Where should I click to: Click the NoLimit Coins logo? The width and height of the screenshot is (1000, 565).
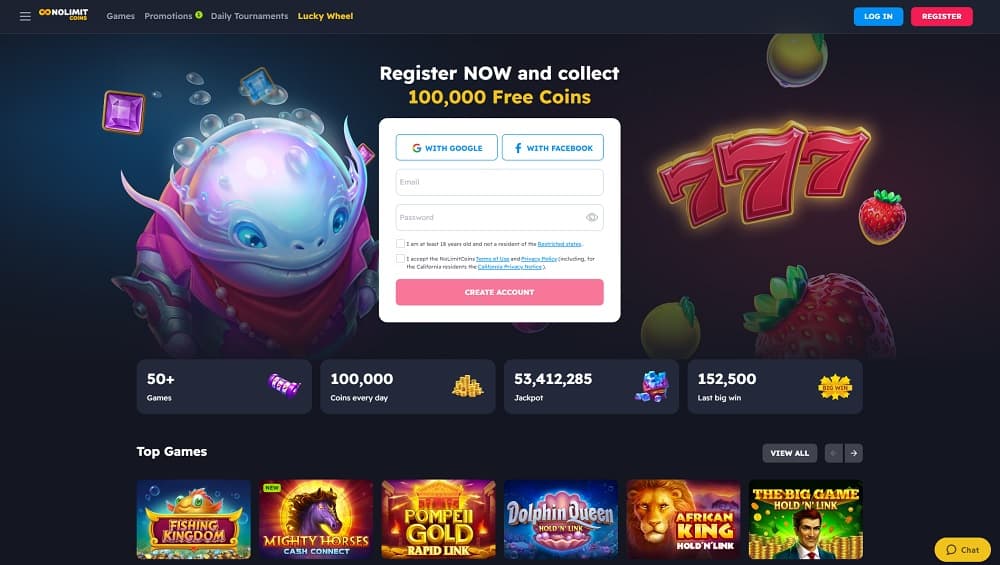(63, 14)
